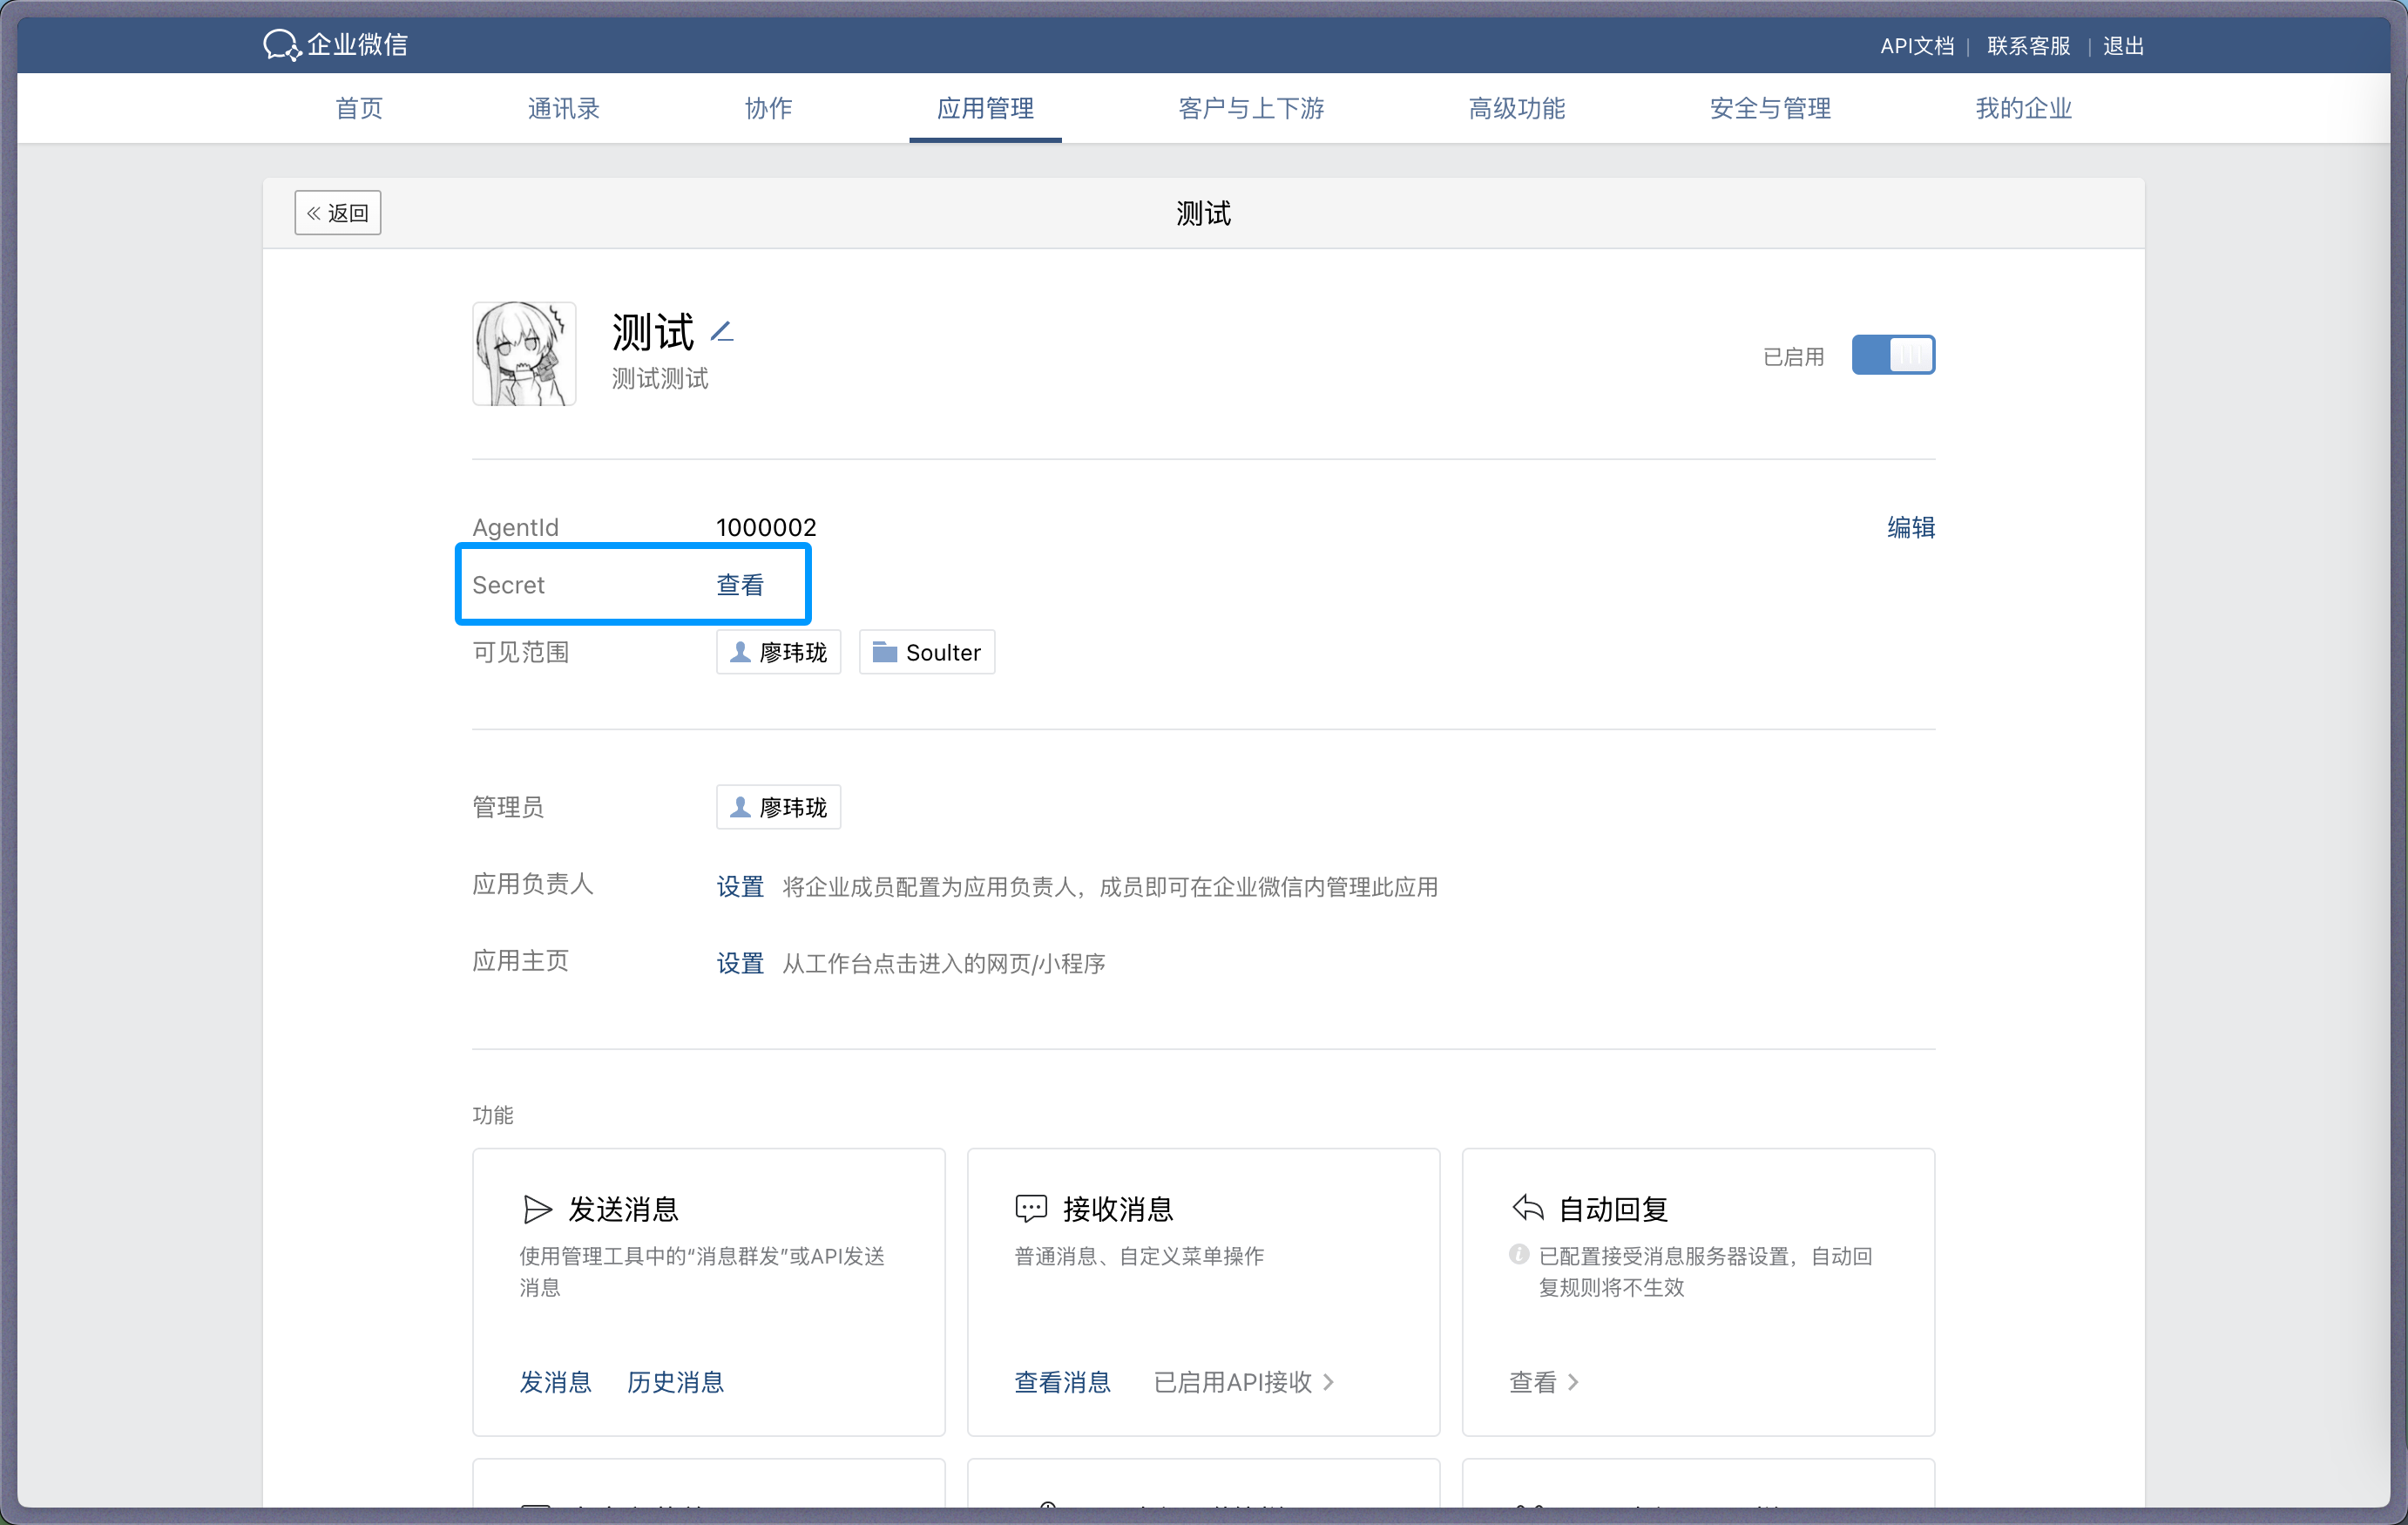Screen dimensions: 2408x1525
Task: Click the reply-arrow 自动回复 icon
Action: coord(1527,1208)
